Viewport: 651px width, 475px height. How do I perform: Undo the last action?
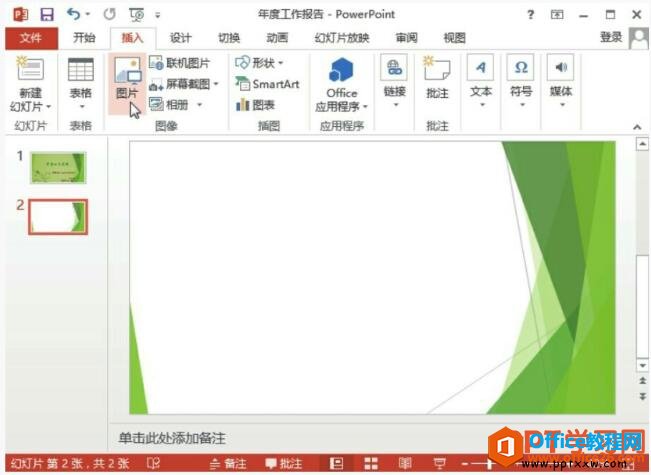73,15
